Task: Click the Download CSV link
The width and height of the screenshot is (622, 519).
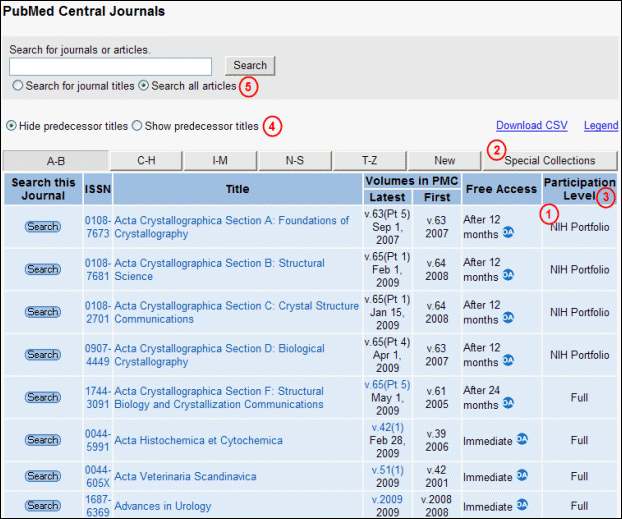Action: 531,126
